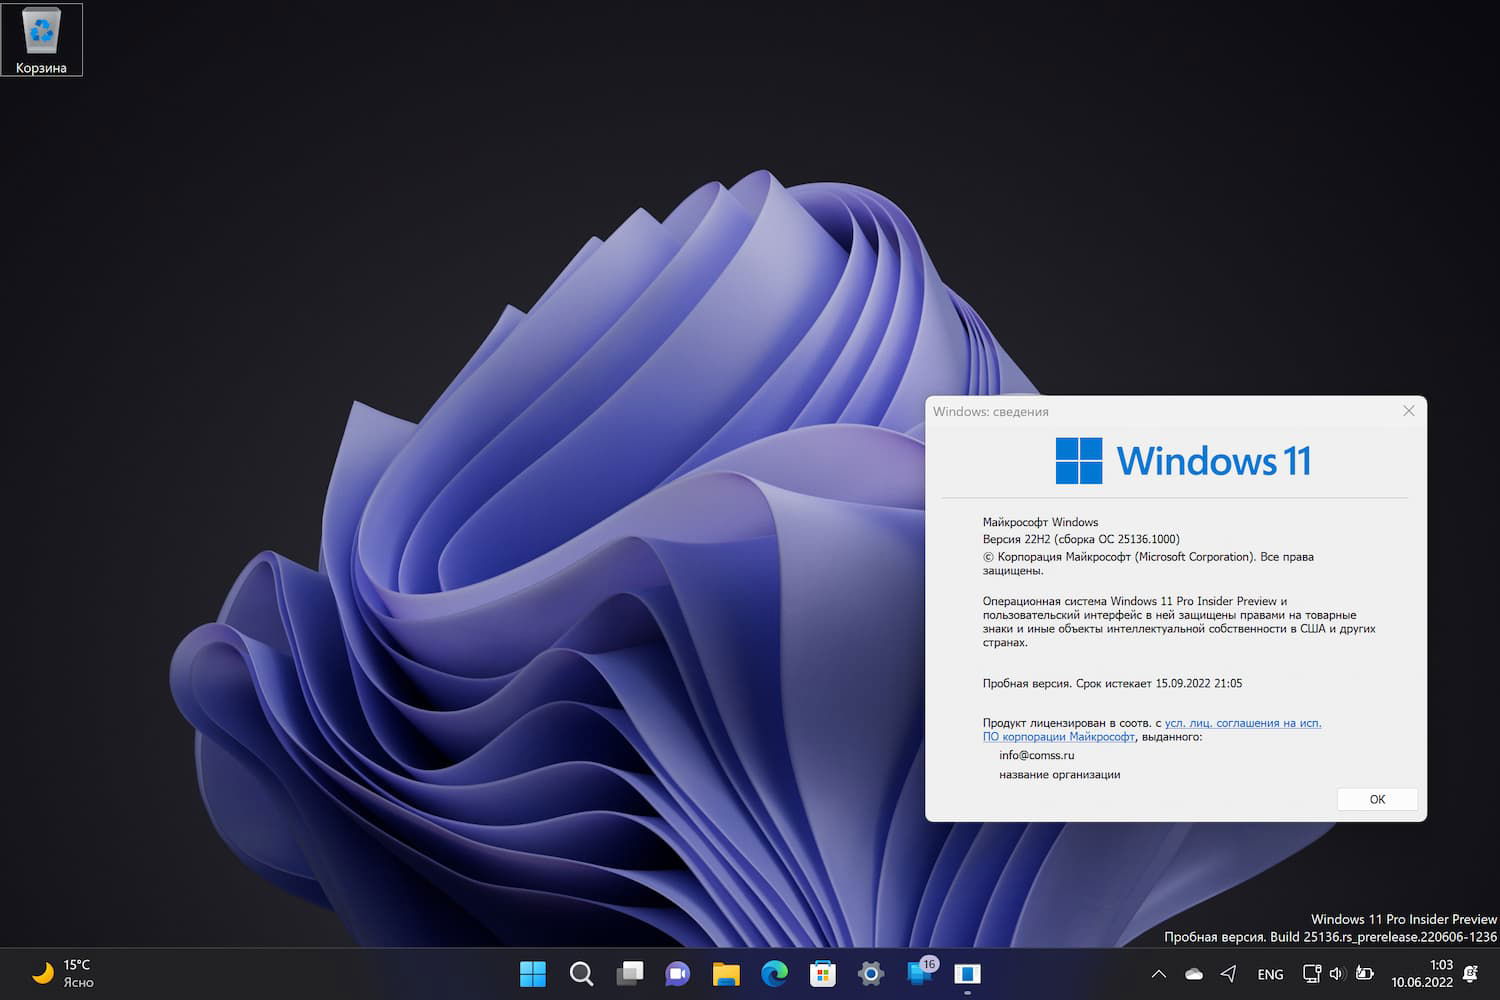Open Task View on the taskbar
Viewport: 1500px width, 1000px height.
pos(629,973)
